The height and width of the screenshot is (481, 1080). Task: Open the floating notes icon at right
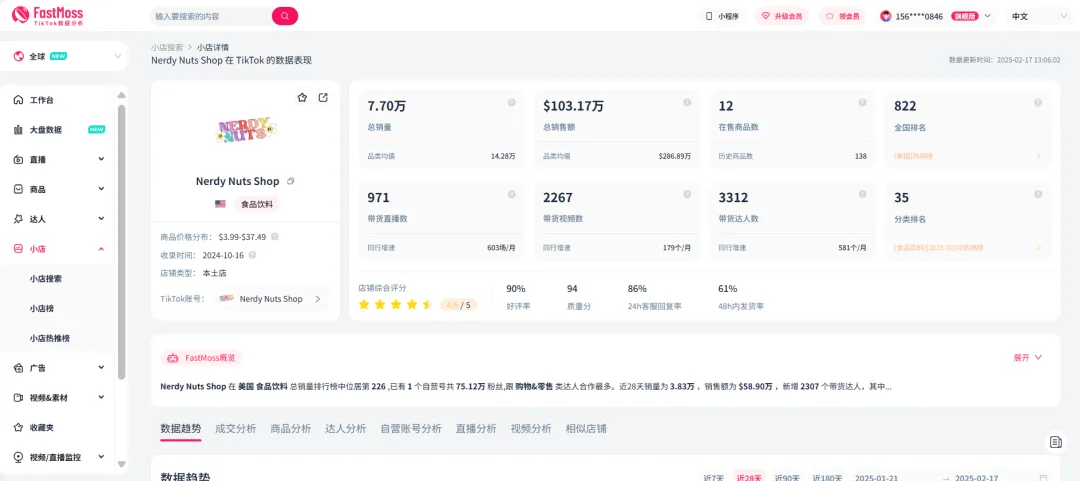point(1055,442)
